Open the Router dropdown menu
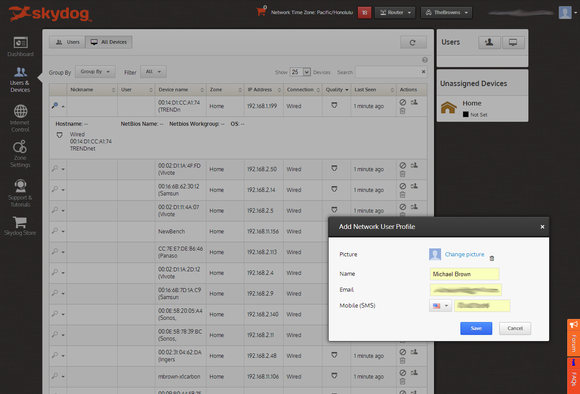Screen dimensions: 580x394 click(395, 13)
